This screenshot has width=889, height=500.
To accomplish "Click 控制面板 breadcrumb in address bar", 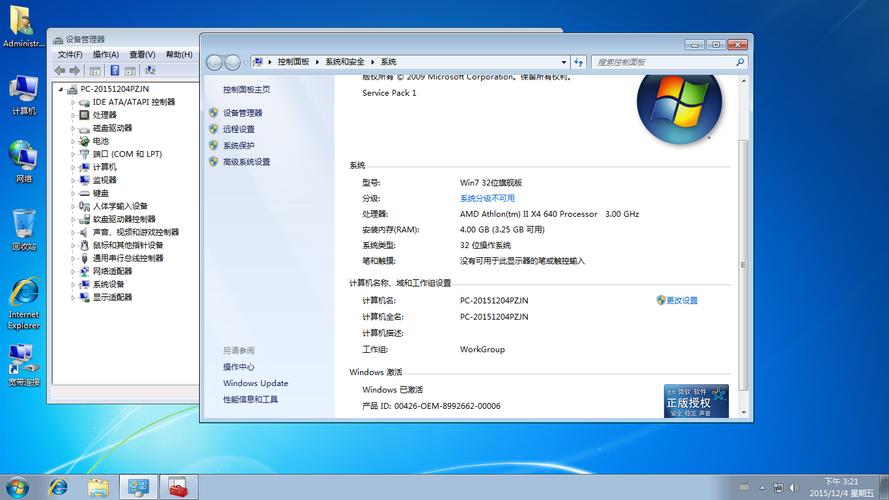I will coord(293,62).
